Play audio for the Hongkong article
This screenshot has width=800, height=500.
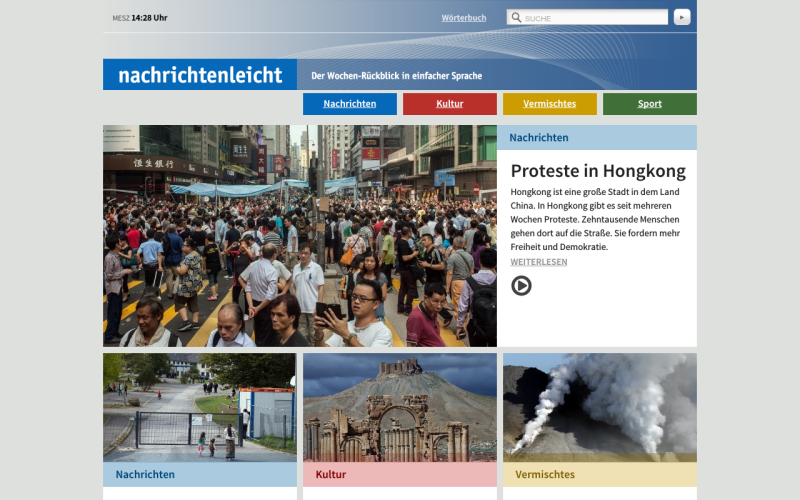coord(521,286)
